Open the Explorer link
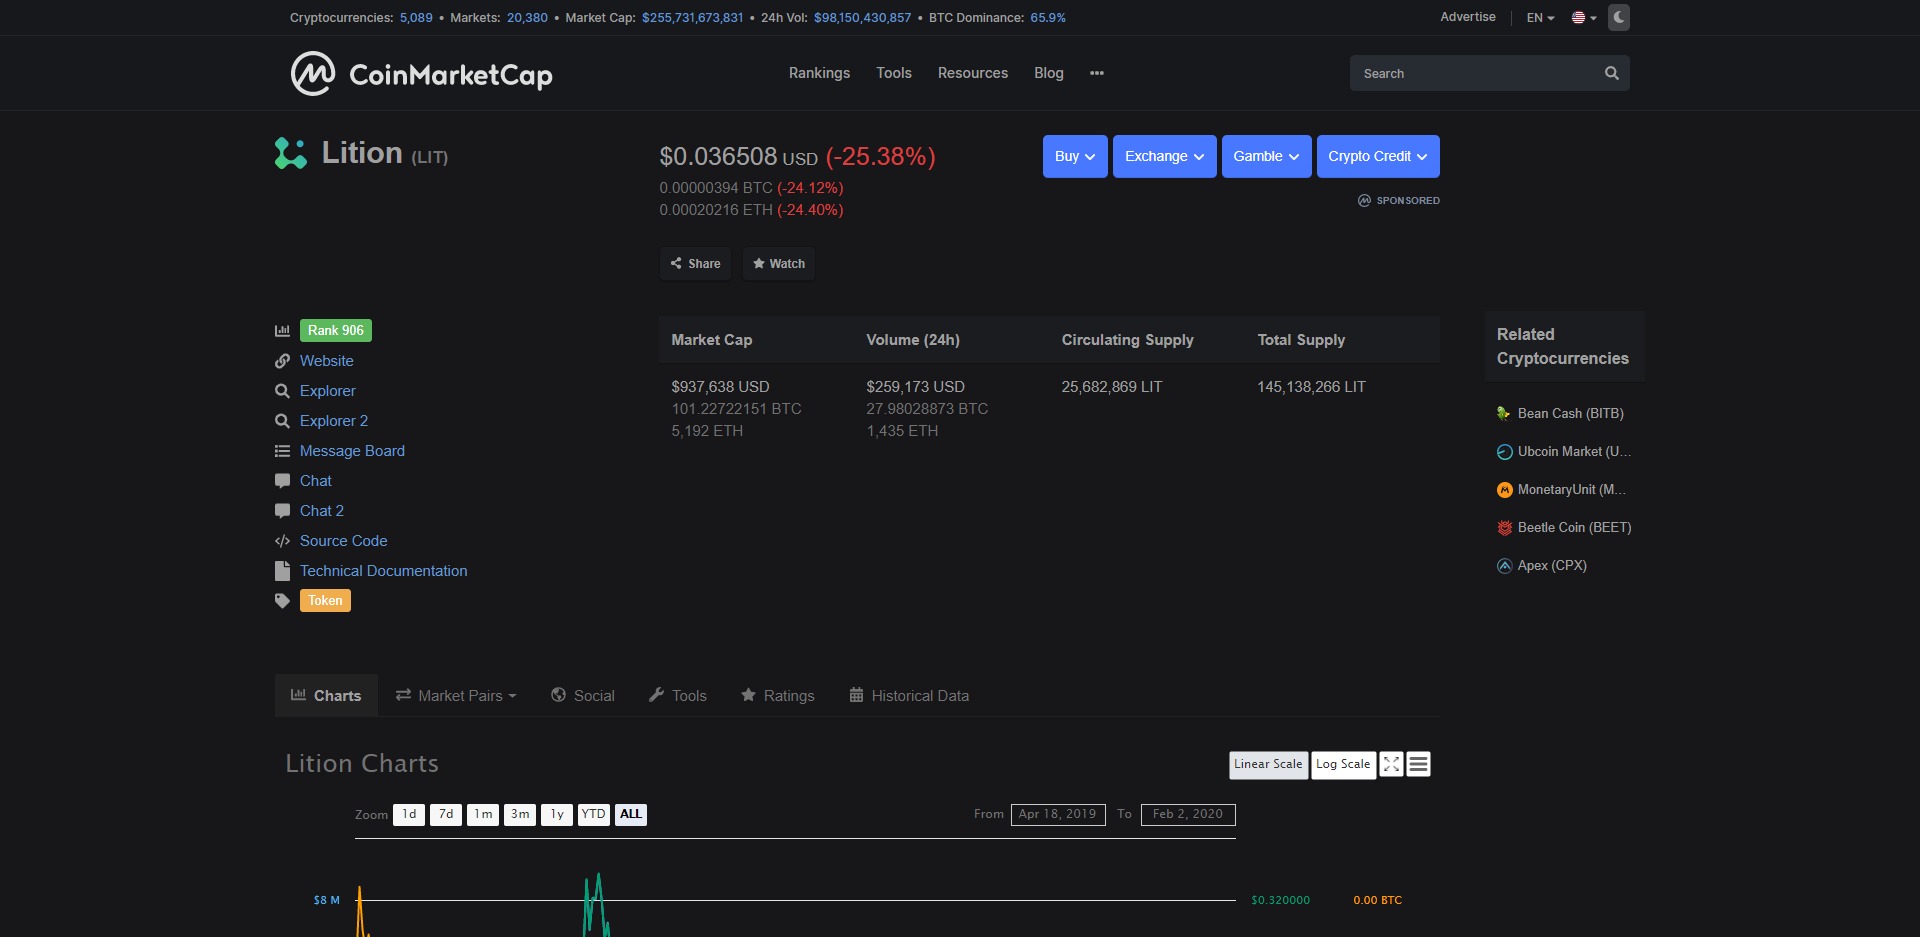 click(x=328, y=391)
